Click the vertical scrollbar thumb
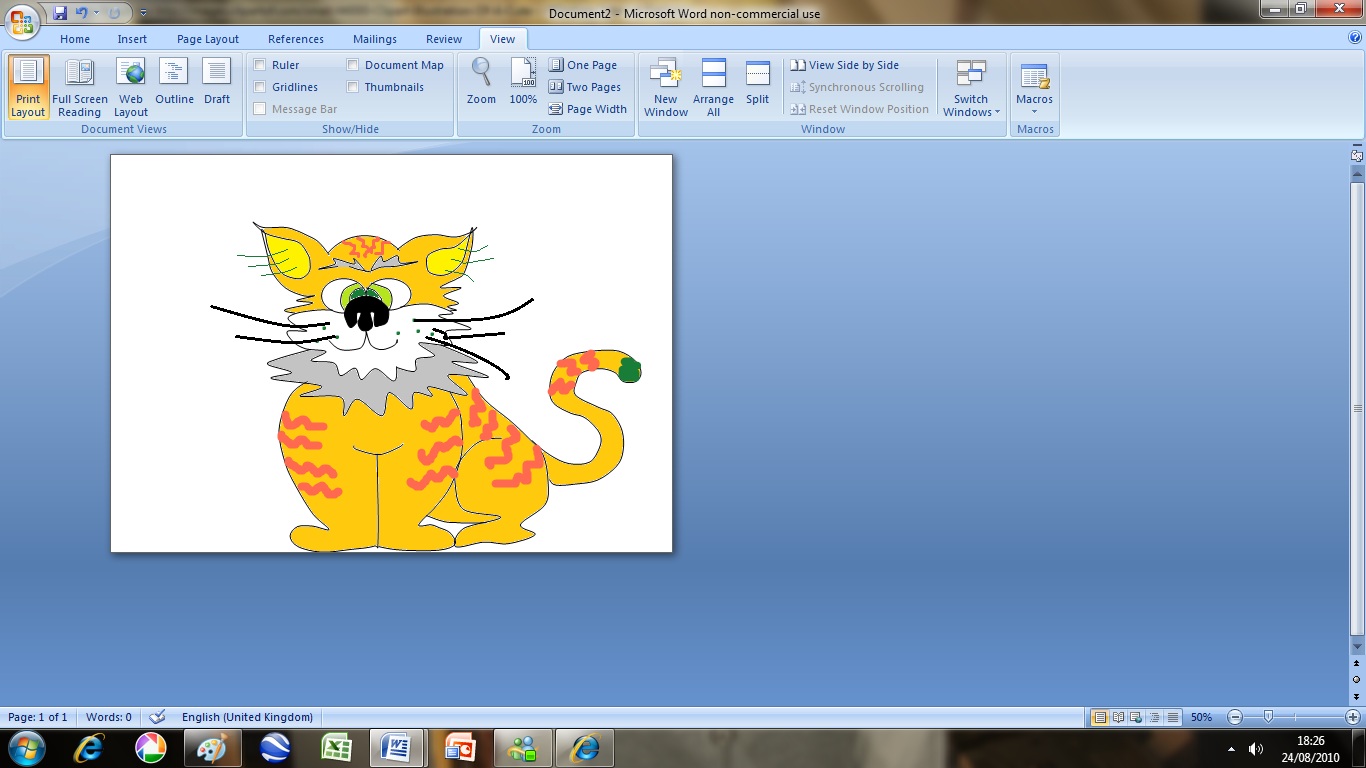This screenshot has width=1366, height=768. [1357, 408]
